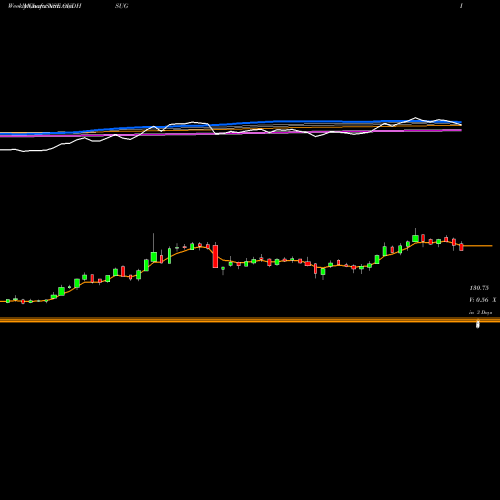Click the "V: 0.56 X" volume label
Screen dimensions: 500x500
tap(483, 300)
